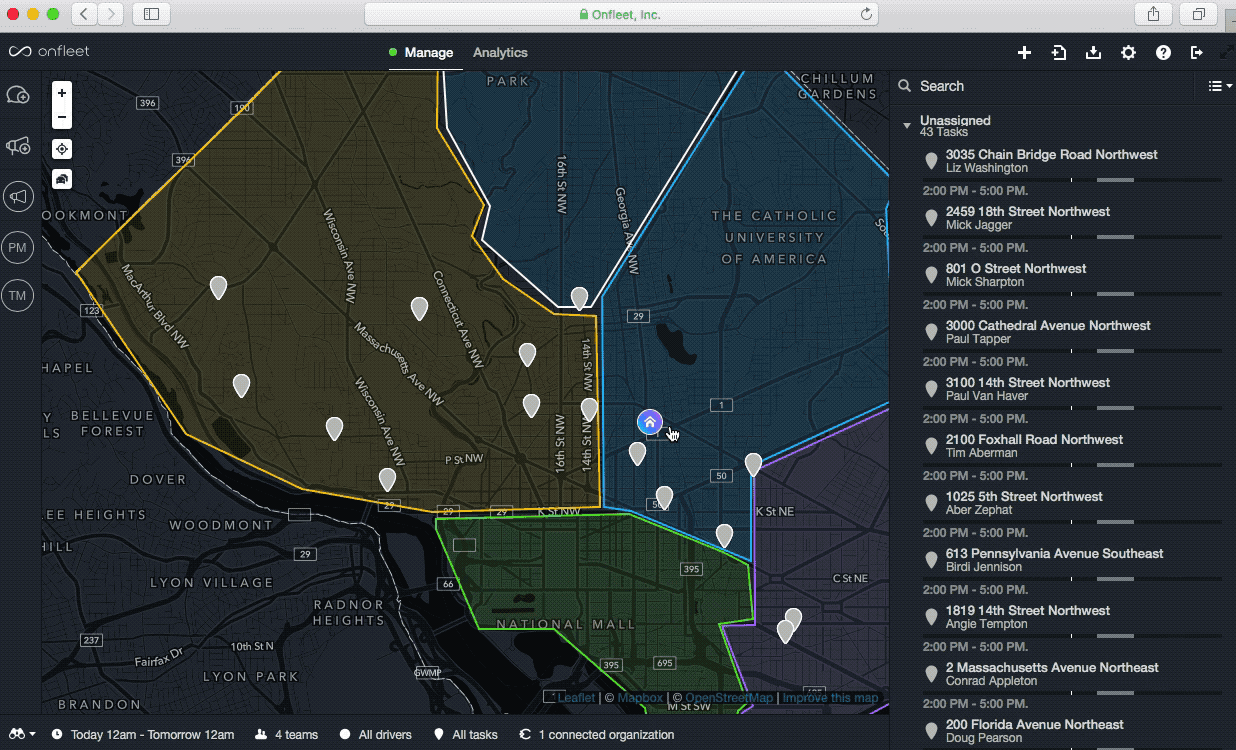Click task pin on purple border near route 50
1236x750 pixels.
click(753, 464)
